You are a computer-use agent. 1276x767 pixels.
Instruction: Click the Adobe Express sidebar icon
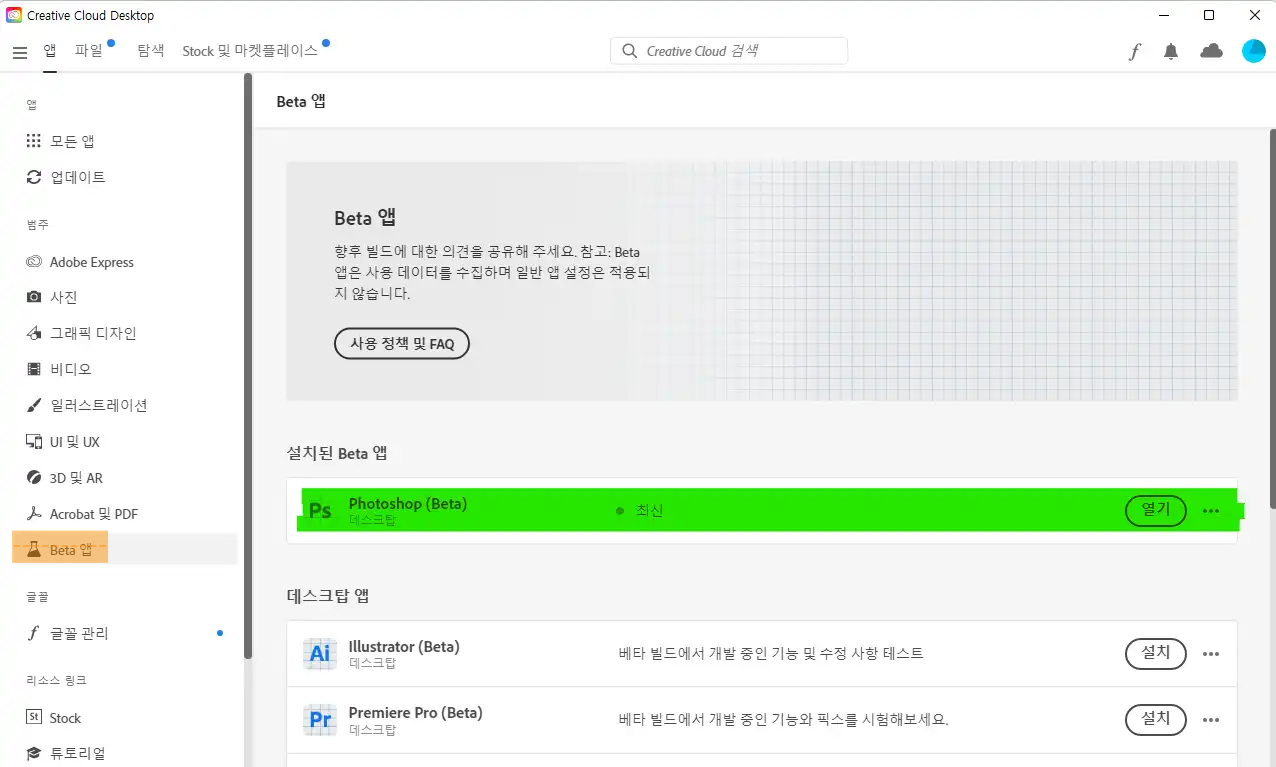pyautogui.click(x=34, y=262)
